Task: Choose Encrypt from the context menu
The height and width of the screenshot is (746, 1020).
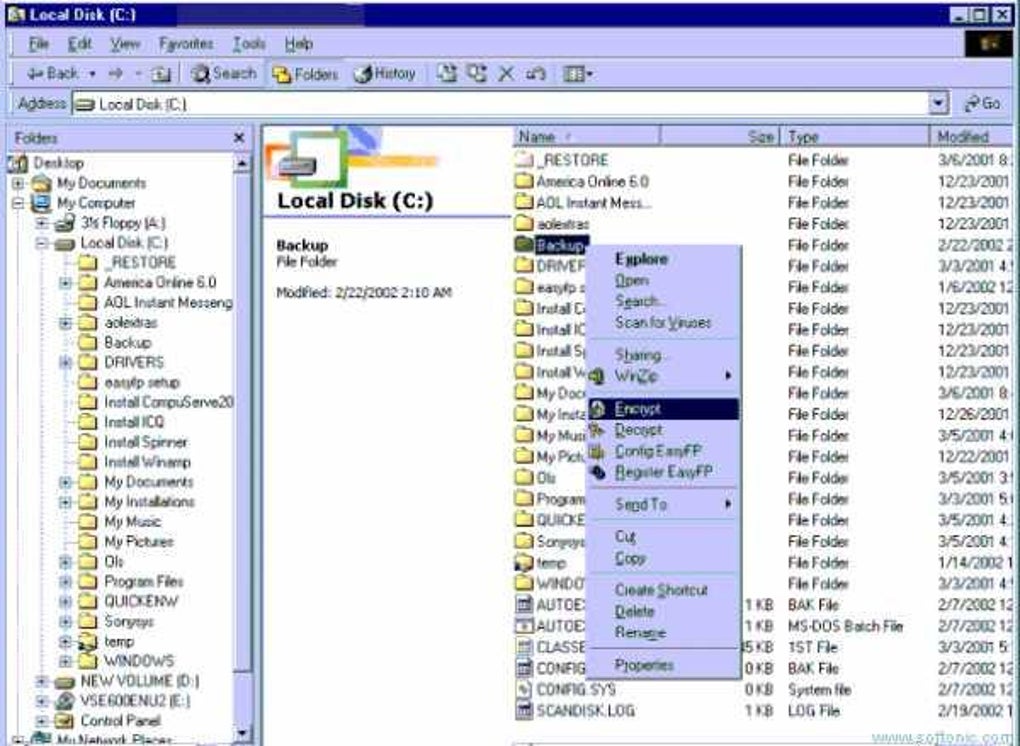Action: tap(638, 409)
